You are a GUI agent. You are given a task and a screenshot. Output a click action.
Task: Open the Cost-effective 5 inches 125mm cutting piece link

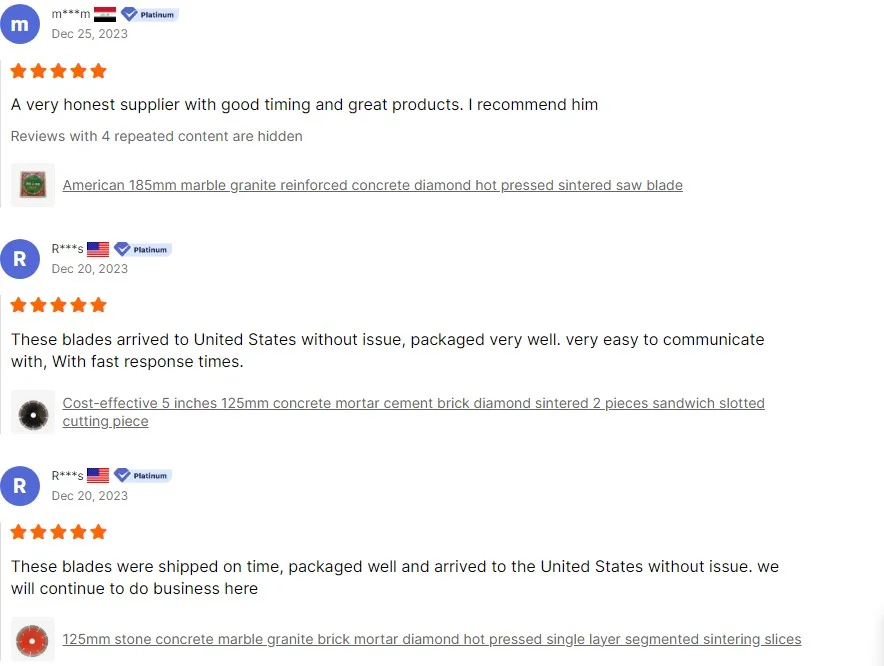tap(413, 404)
